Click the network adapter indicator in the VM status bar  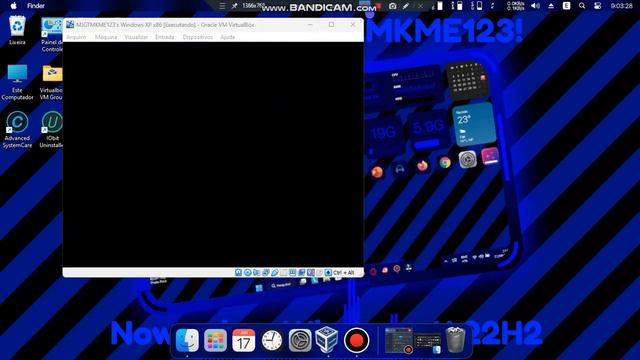click(x=265, y=272)
